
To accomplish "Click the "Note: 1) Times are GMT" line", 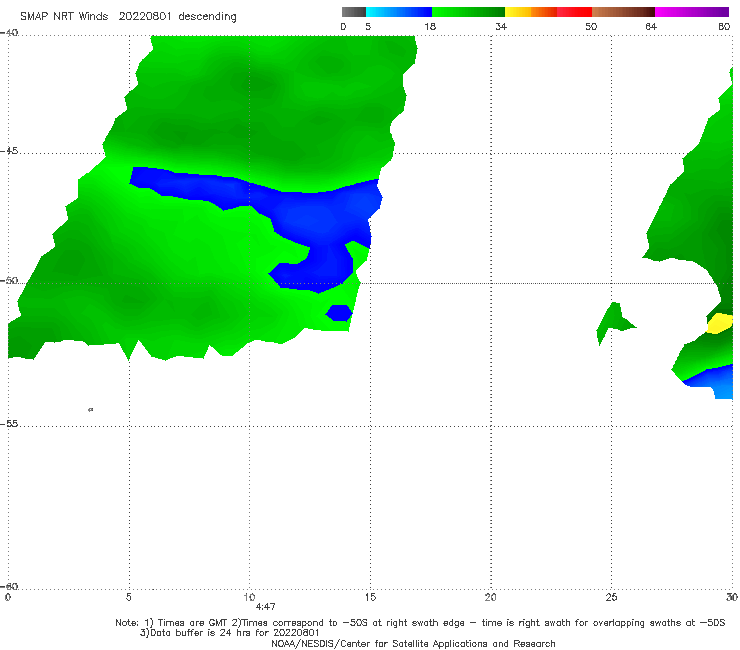I will 420,623.
